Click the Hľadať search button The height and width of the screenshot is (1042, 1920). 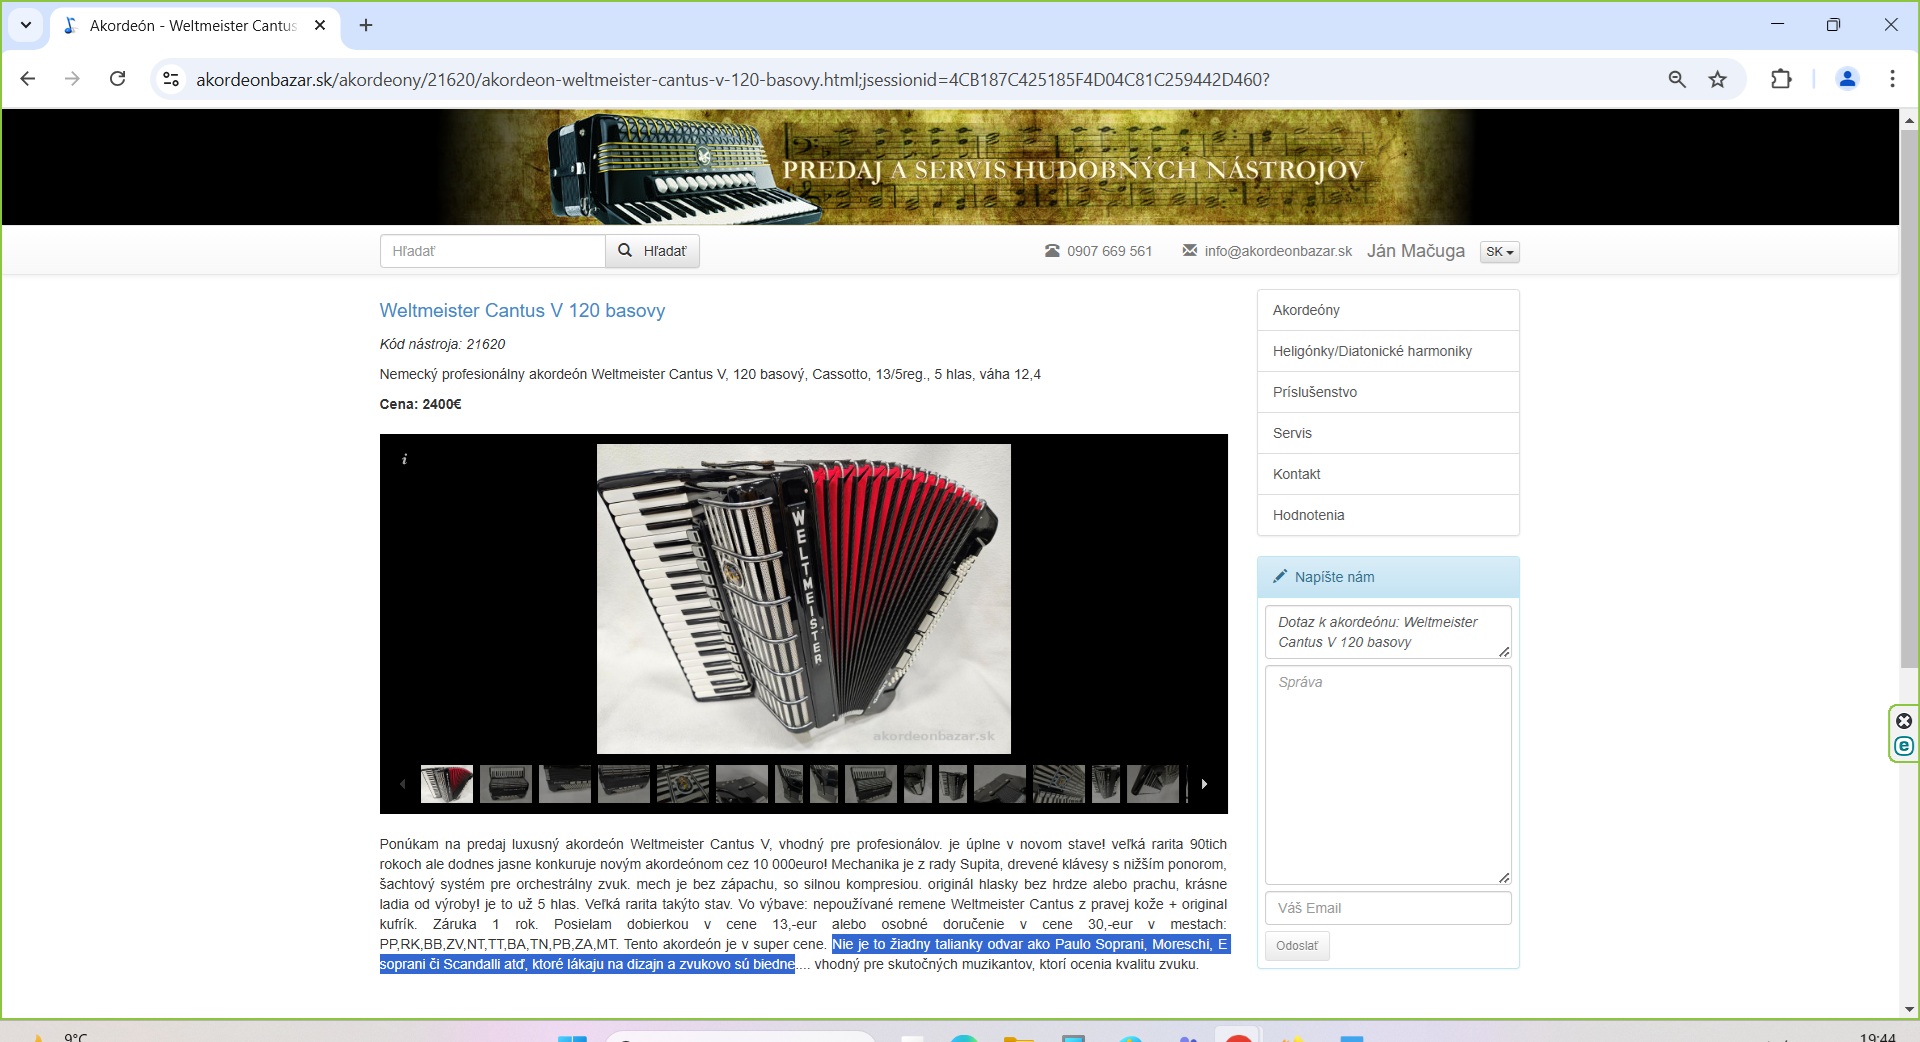pos(652,251)
